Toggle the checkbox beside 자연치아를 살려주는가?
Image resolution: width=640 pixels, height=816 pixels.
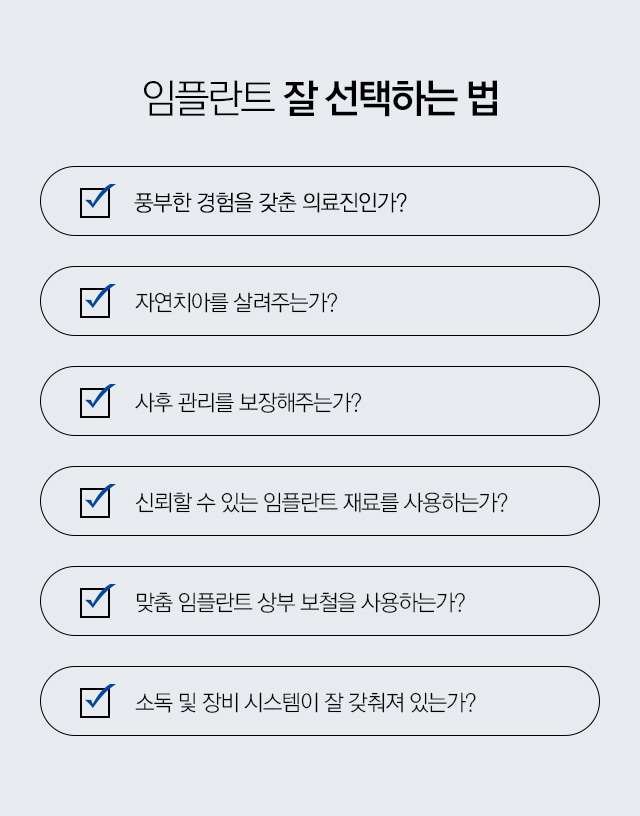pos(95,302)
